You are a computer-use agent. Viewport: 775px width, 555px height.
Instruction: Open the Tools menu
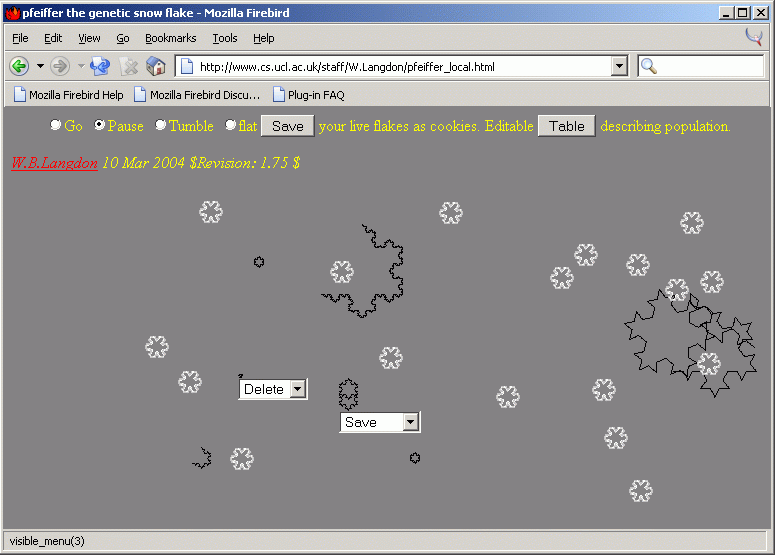[225, 38]
